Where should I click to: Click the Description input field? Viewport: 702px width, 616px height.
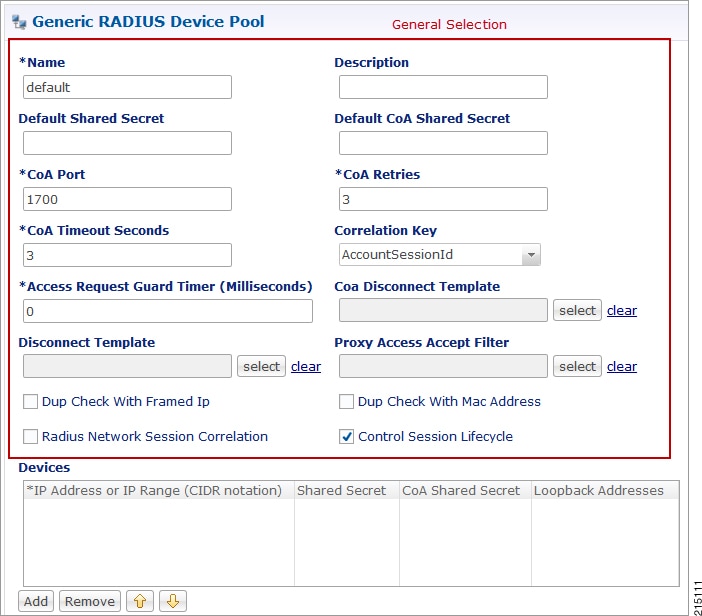click(443, 87)
